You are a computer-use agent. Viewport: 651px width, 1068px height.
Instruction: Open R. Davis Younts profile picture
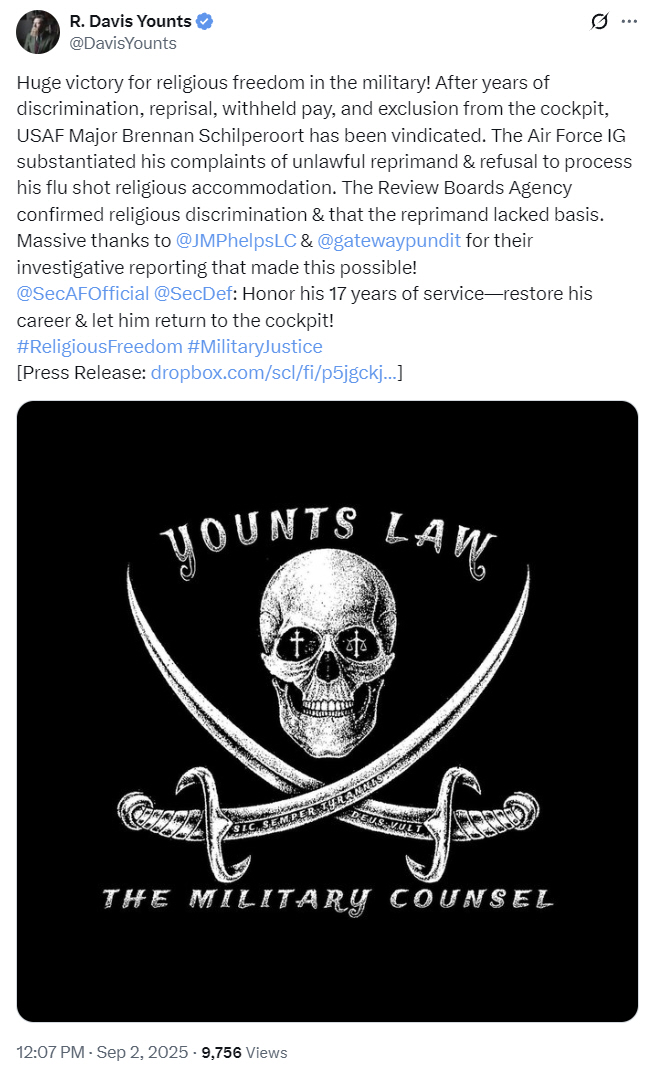(38, 32)
